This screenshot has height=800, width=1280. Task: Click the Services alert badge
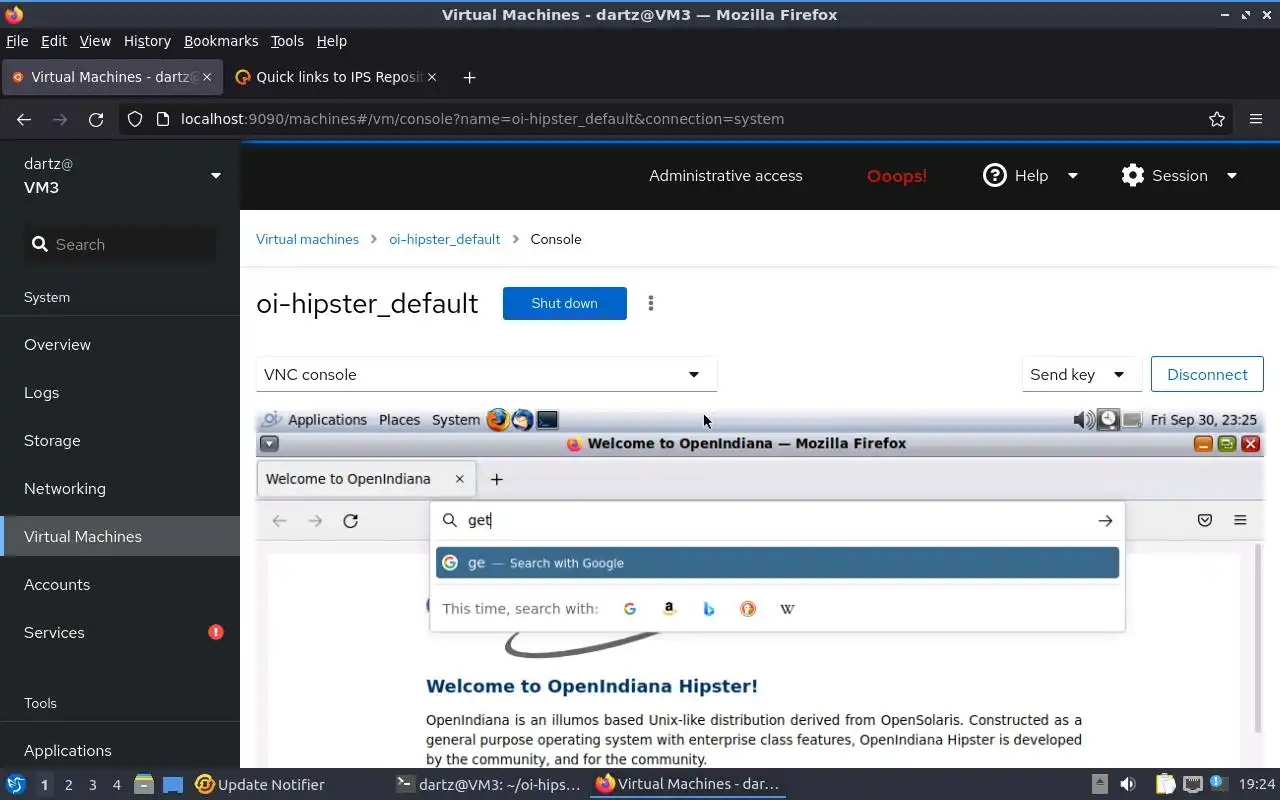(x=216, y=632)
